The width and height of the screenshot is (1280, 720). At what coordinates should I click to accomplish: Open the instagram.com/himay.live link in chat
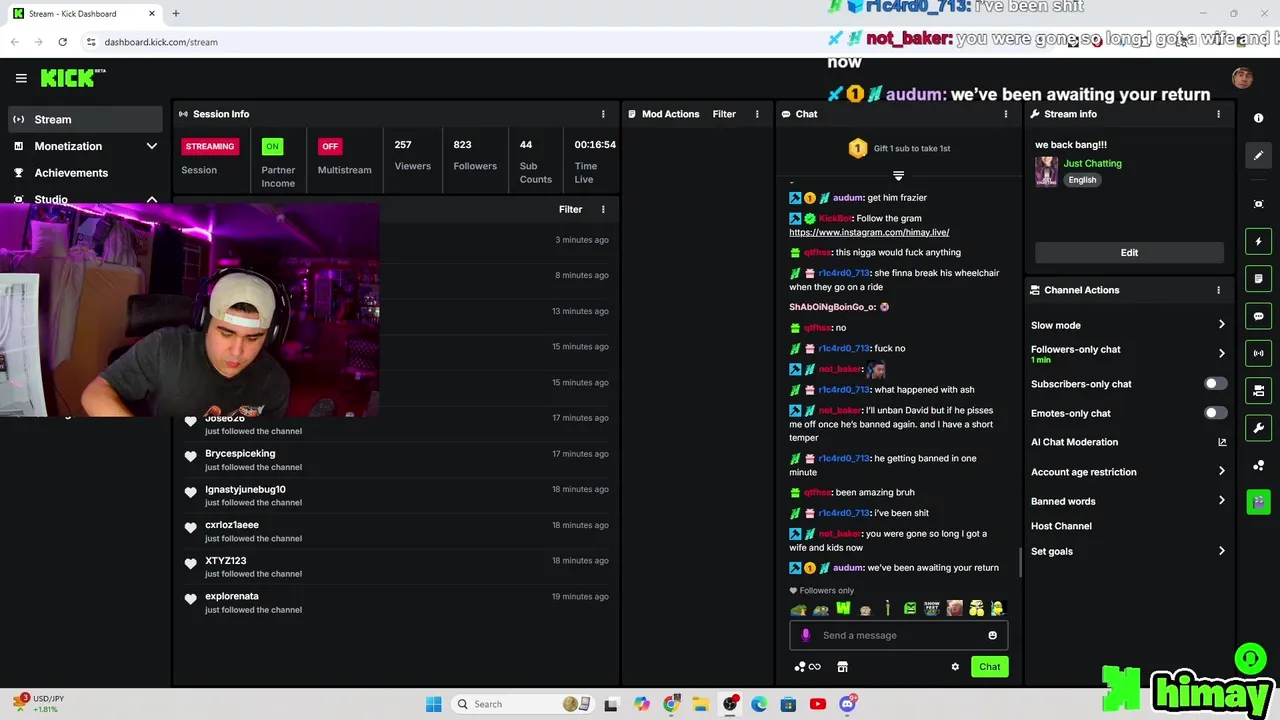pos(869,233)
